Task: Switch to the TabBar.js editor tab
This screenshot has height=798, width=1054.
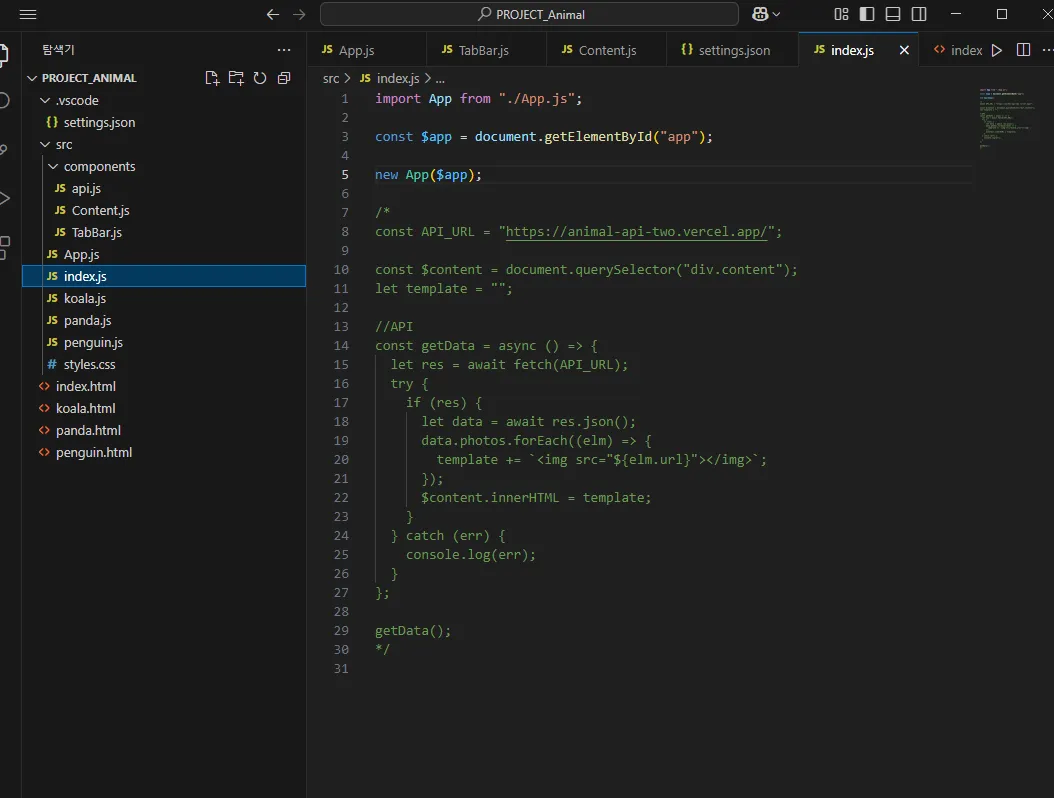Action: tap(486, 50)
